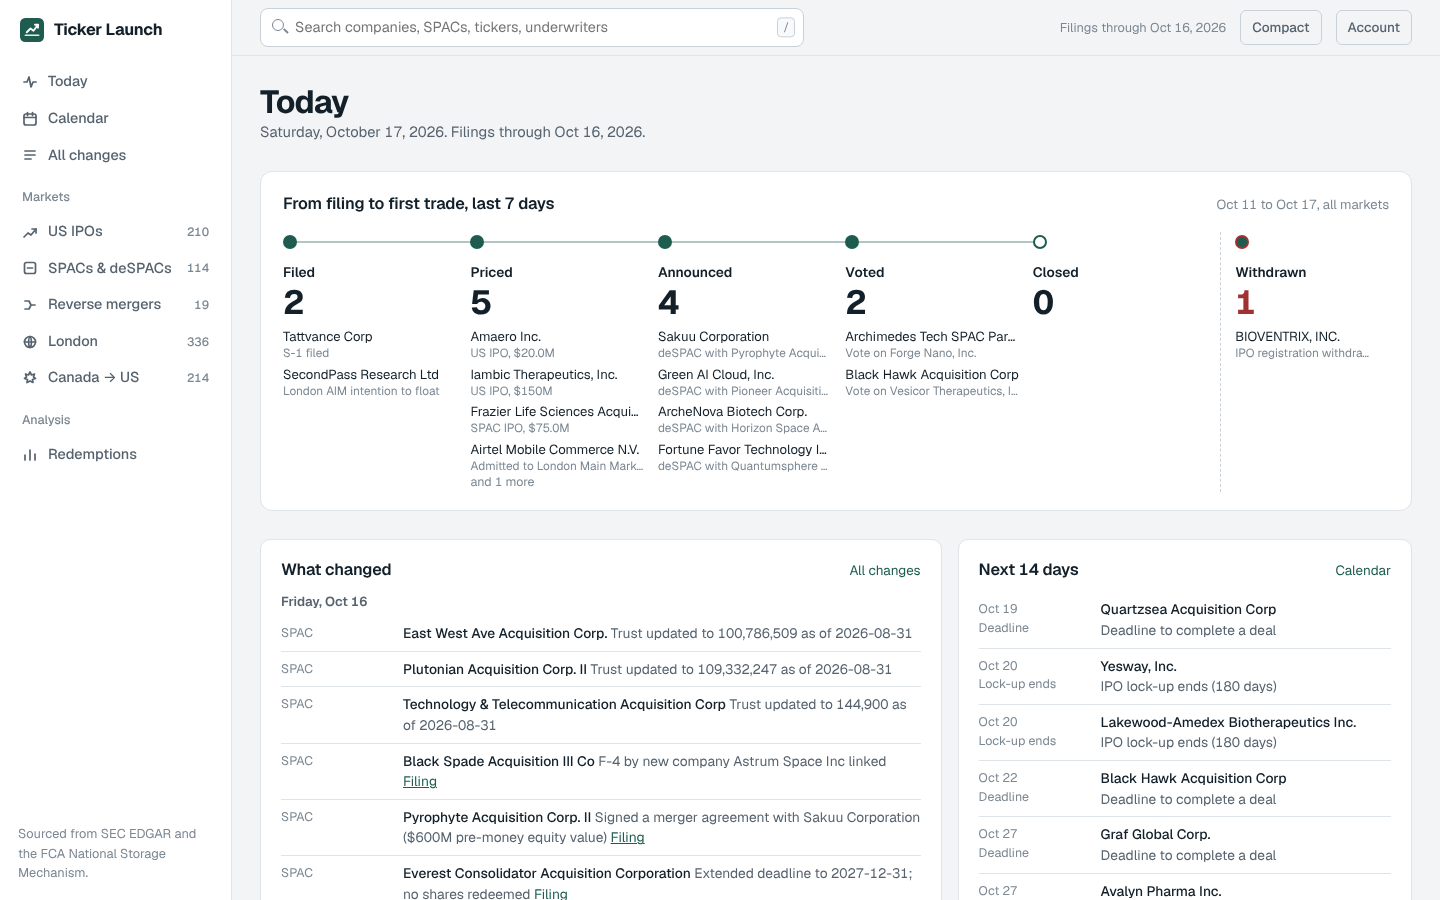Click the Calendar icon in sidebar

click(30, 118)
